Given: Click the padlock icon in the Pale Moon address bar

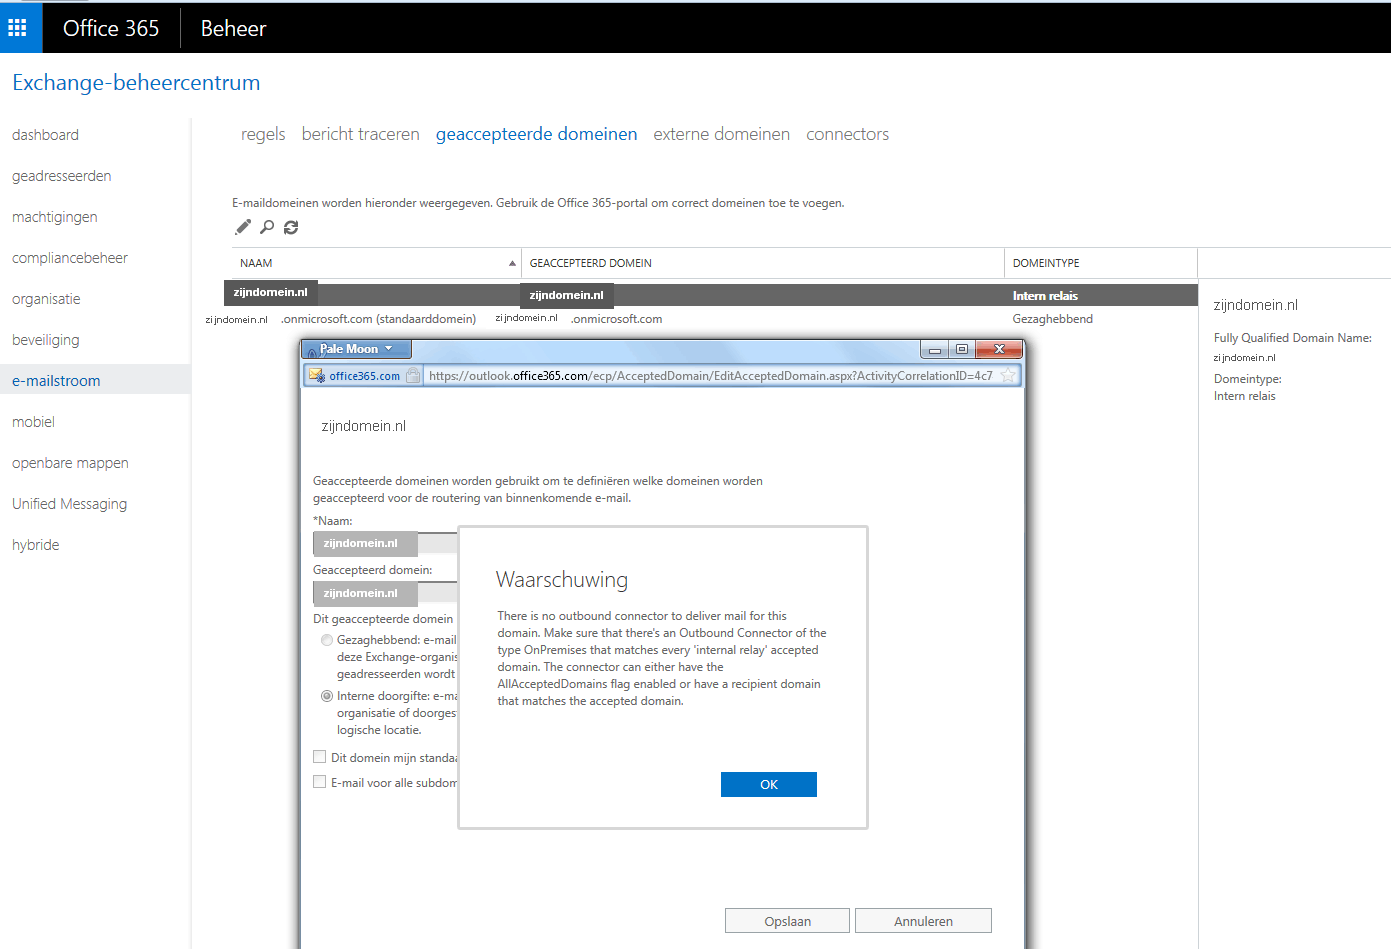Looking at the screenshot, I should tap(413, 376).
